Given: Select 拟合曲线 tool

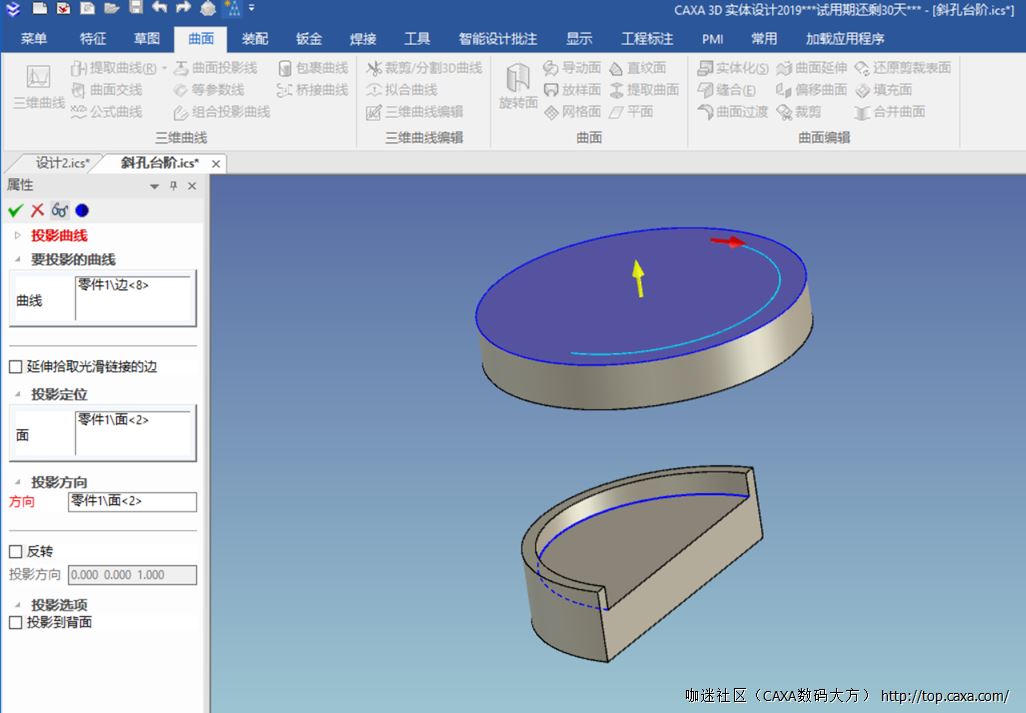Looking at the screenshot, I should point(402,90).
